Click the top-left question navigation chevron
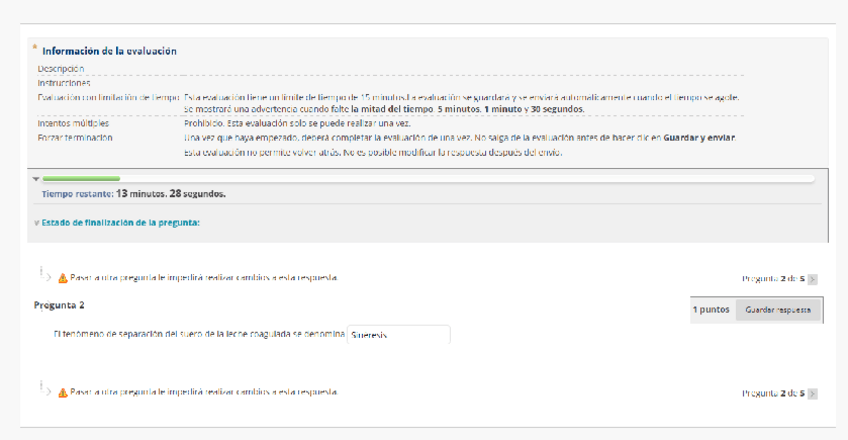The width and height of the screenshot is (848, 440). (x=47, y=277)
